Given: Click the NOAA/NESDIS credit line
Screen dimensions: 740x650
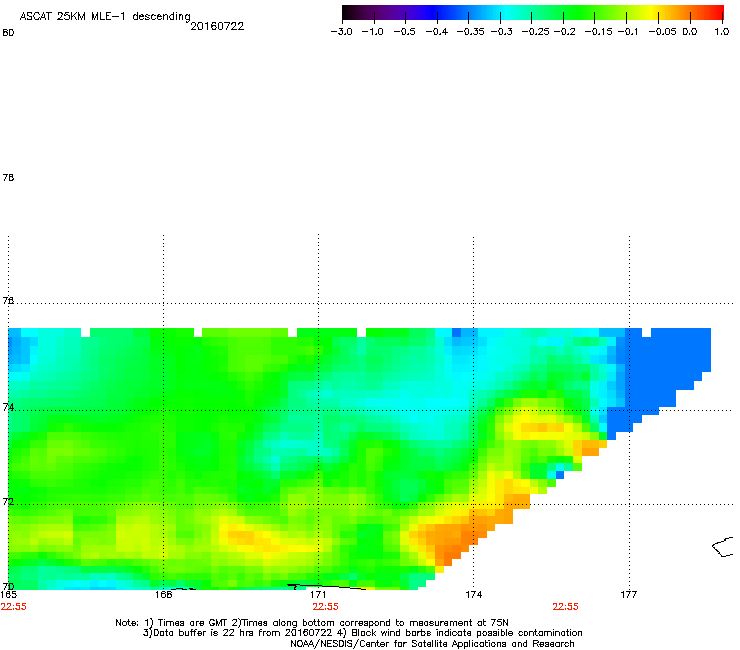Looking at the screenshot, I should click(432, 644).
